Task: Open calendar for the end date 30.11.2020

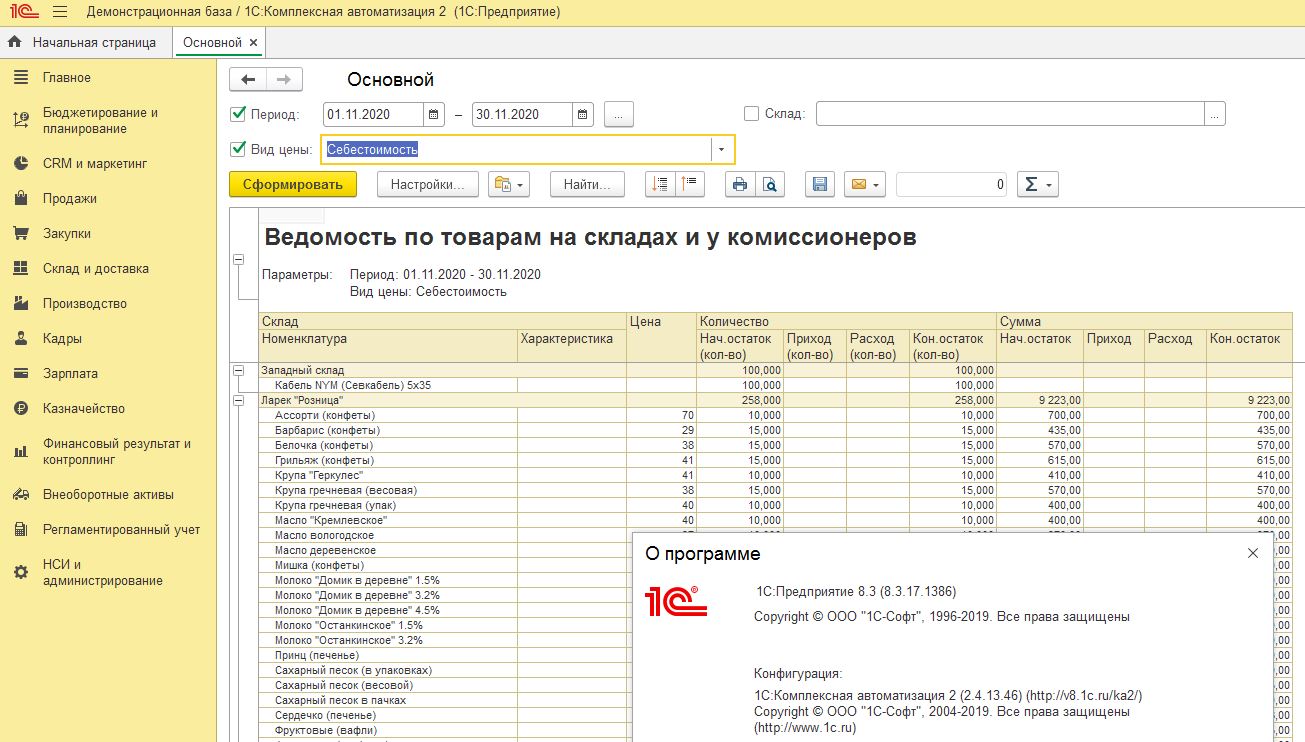Action: (583, 114)
